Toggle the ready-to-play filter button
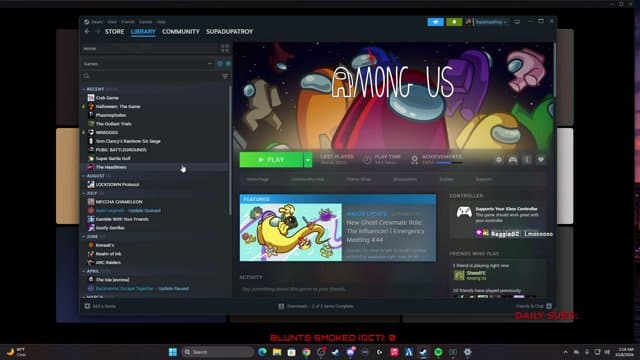Viewport: 640px width, 360px height. tap(228, 64)
